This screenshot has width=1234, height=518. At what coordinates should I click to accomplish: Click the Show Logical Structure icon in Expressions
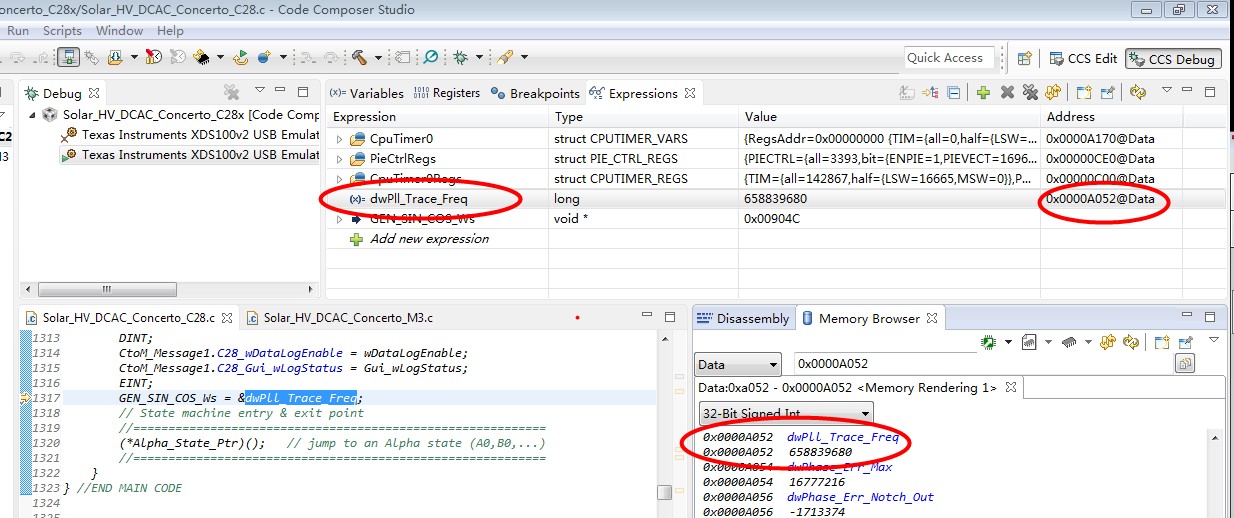(930, 92)
